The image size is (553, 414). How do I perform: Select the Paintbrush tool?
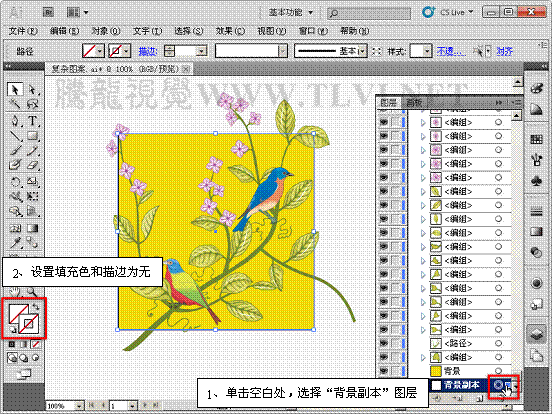pos(15,151)
